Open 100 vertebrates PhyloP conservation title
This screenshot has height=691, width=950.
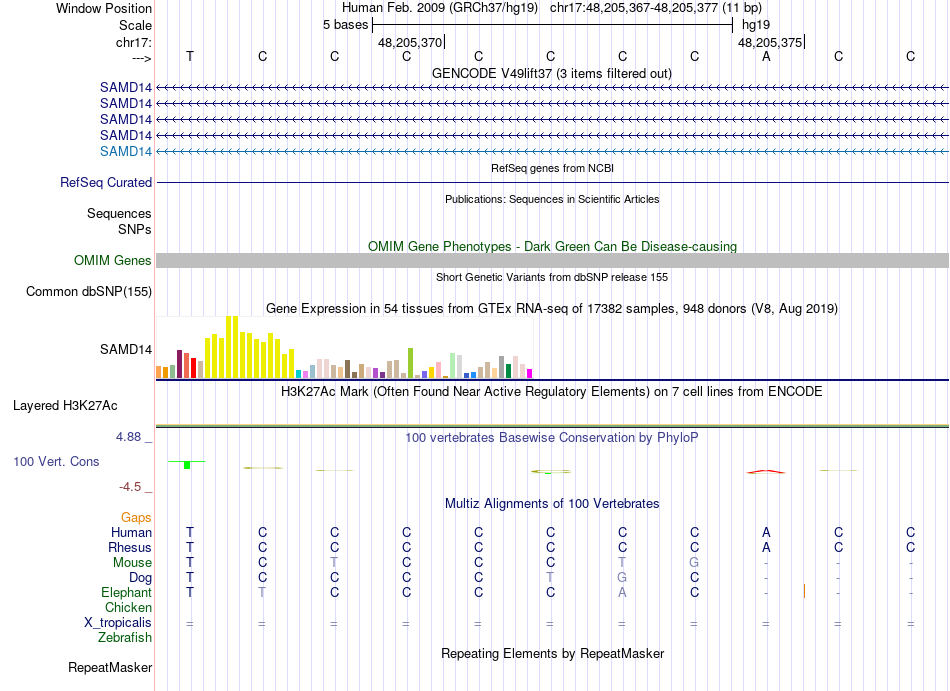point(551,437)
